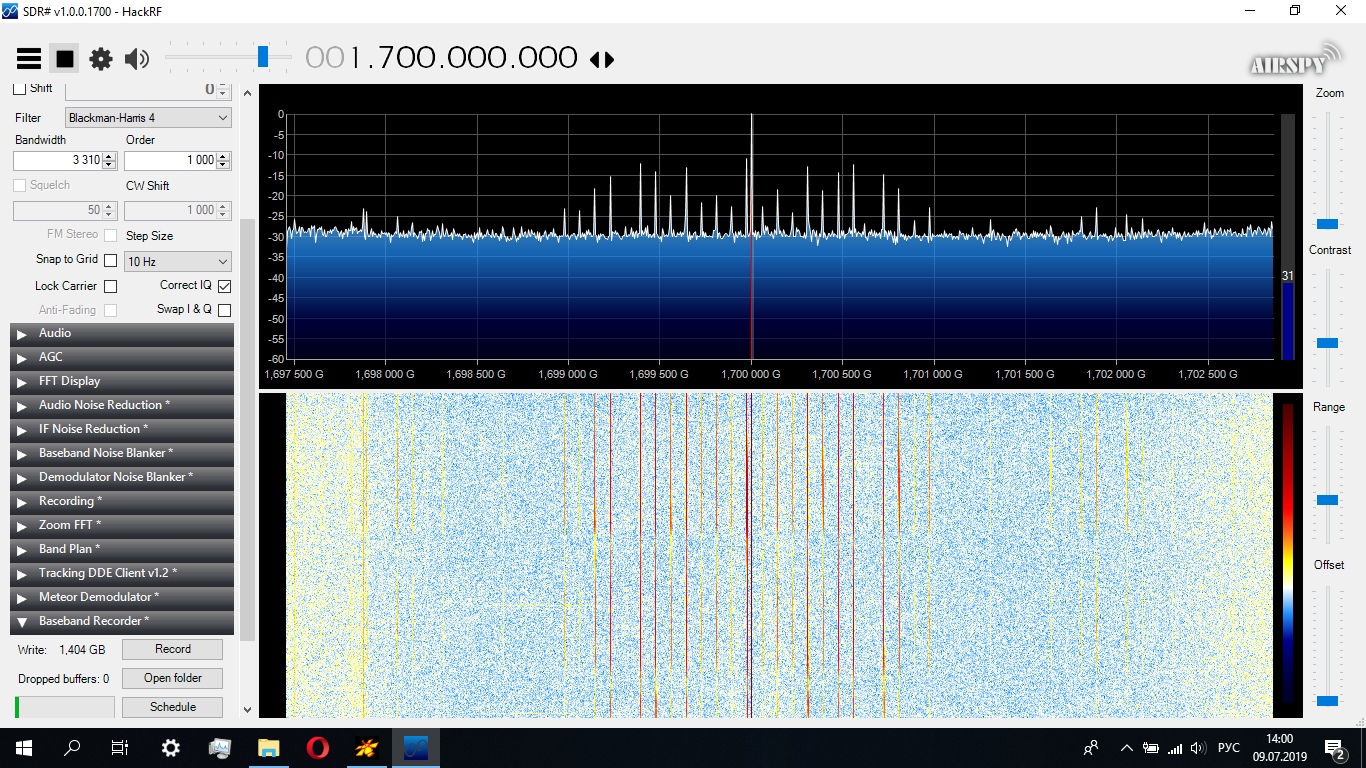Open the hamburger main menu
The width and height of the screenshot is (1366, 768).
point(29,59)
